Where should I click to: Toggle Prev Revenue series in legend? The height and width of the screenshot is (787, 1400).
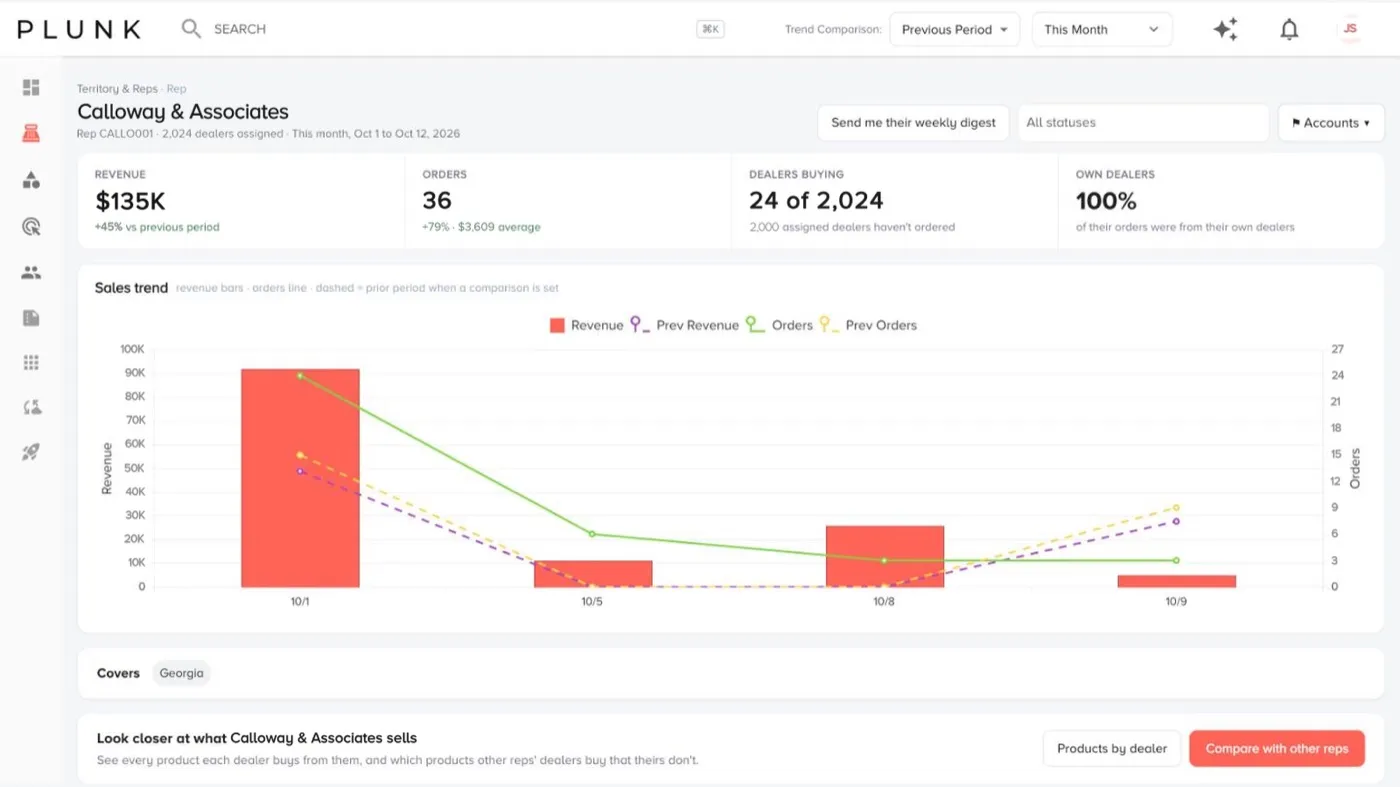(685, 325)
